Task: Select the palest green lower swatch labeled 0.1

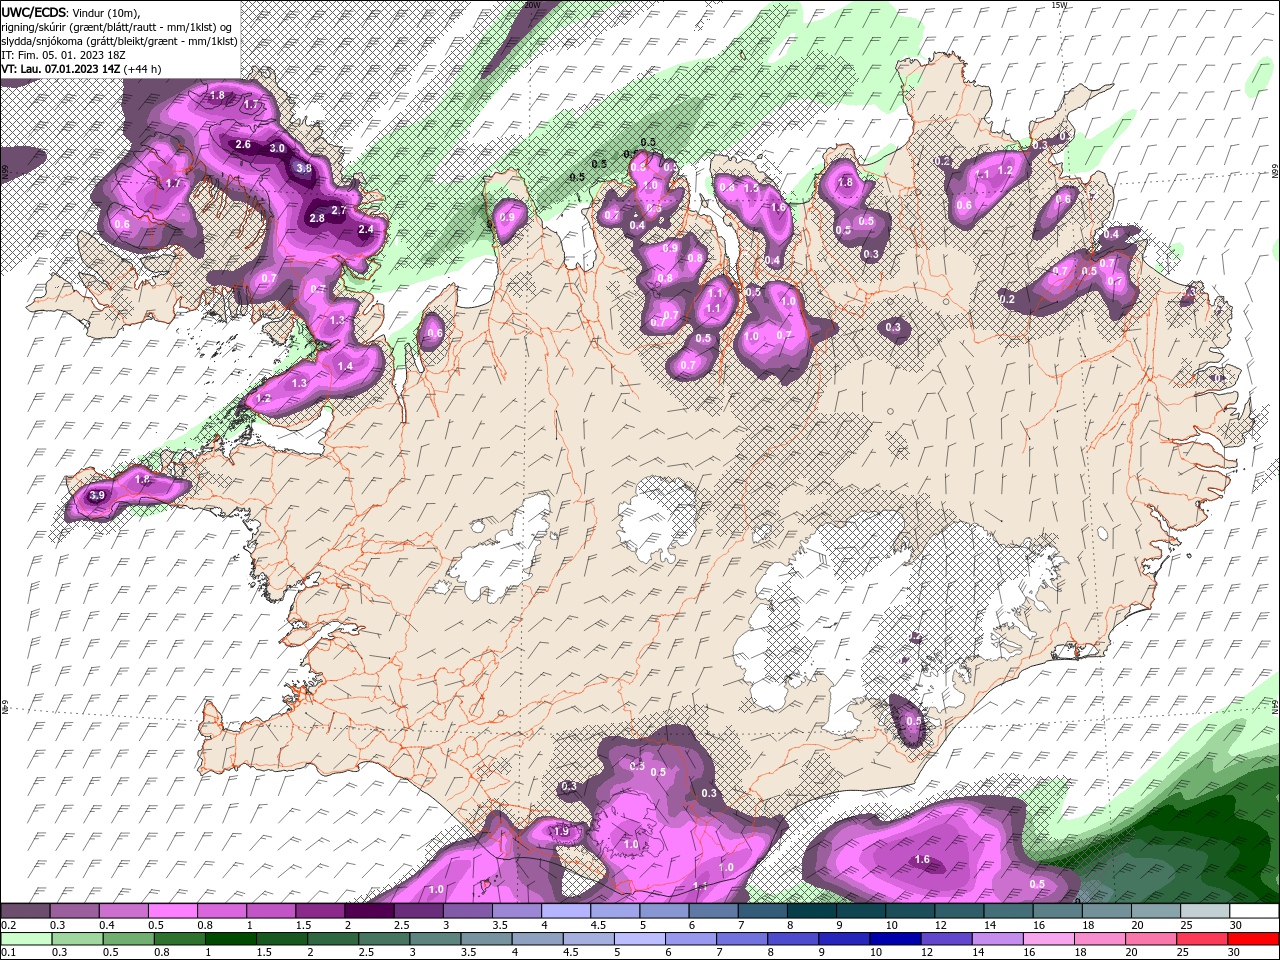Action: coord(25,938)
